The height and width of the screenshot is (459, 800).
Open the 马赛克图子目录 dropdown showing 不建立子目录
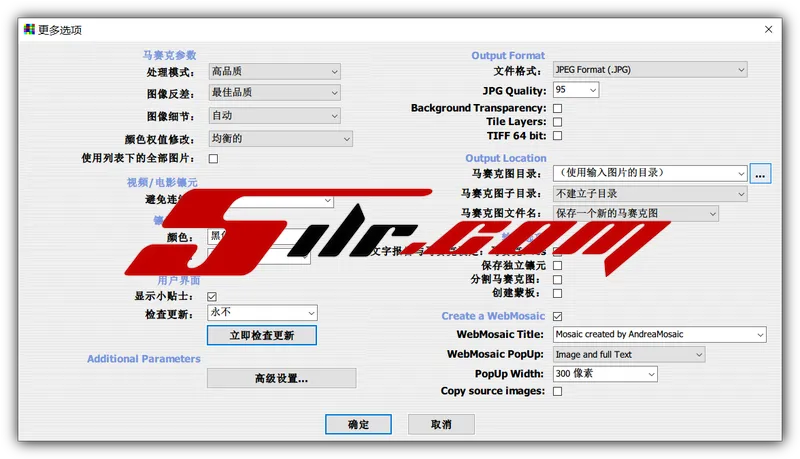pyautogui.click(x=650, y=194)
